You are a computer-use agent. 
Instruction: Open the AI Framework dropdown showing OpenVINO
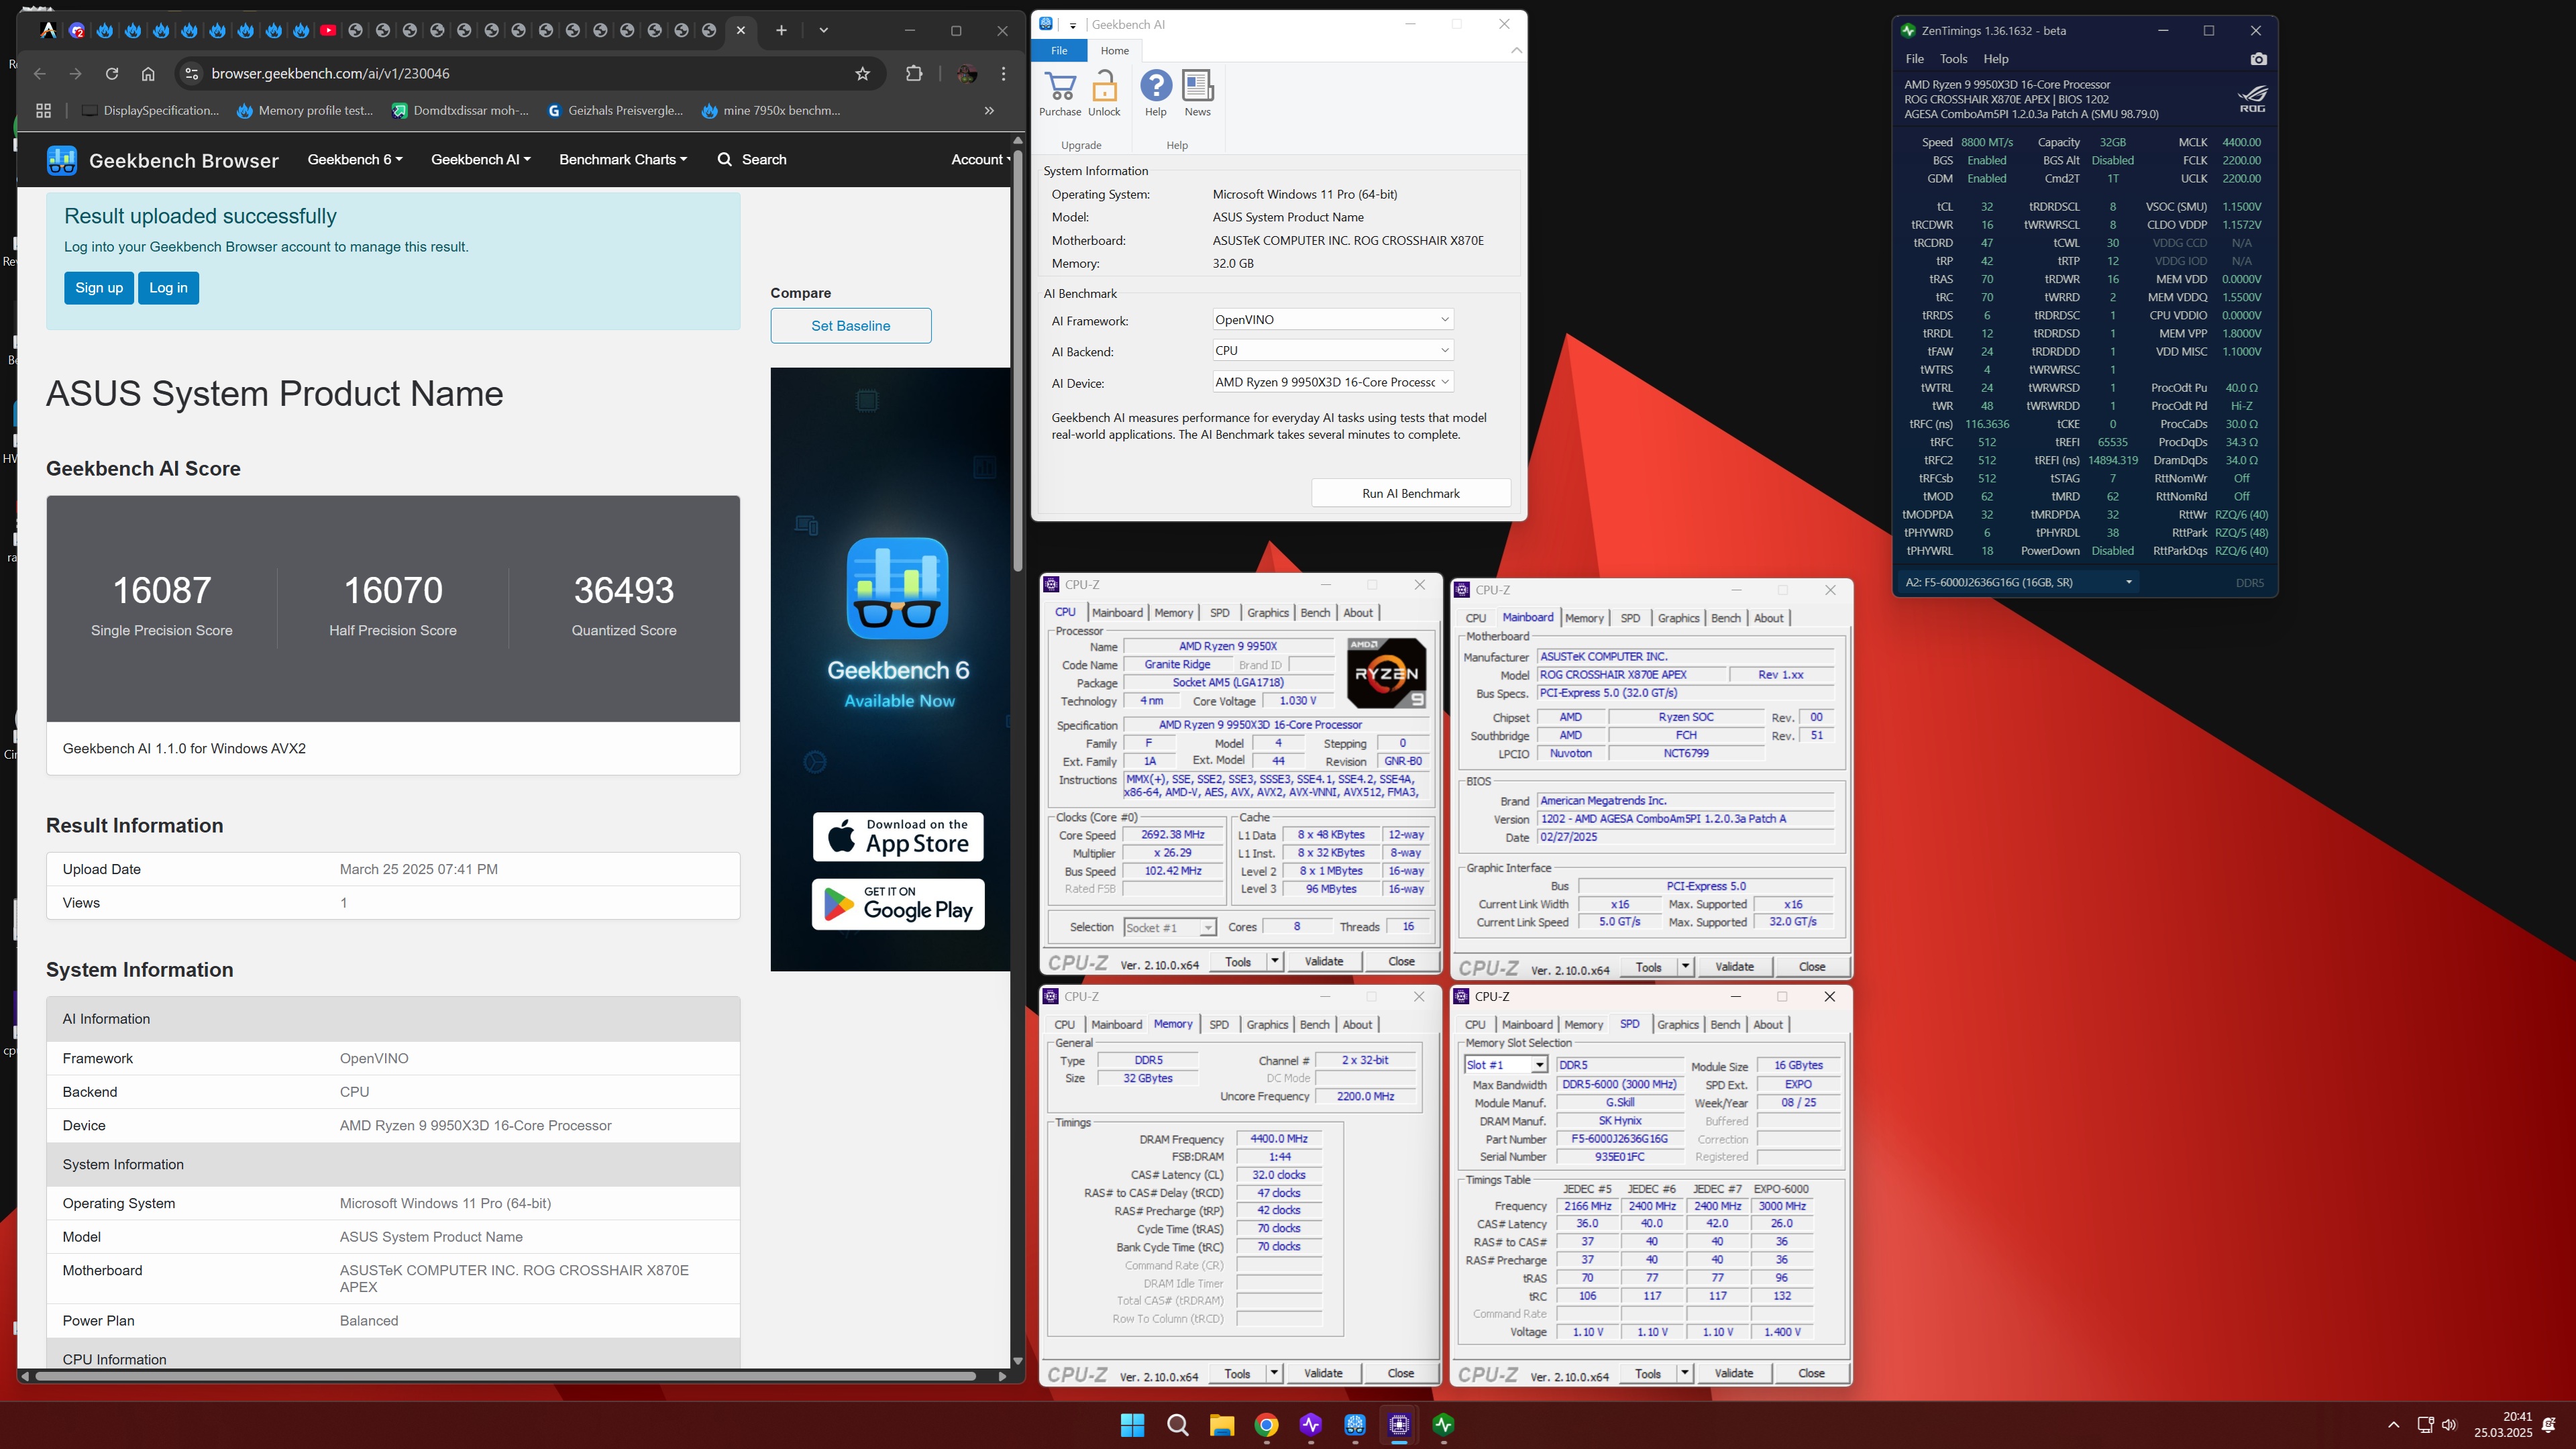point(1332,320)
